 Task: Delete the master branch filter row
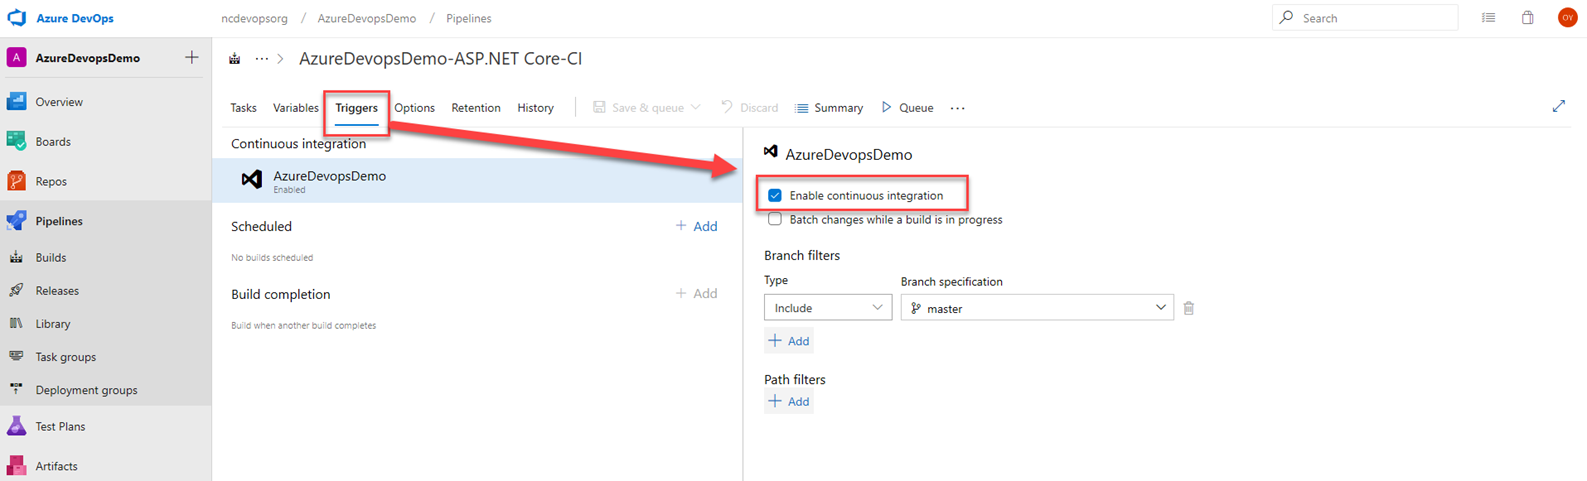tap(1189, 308)
